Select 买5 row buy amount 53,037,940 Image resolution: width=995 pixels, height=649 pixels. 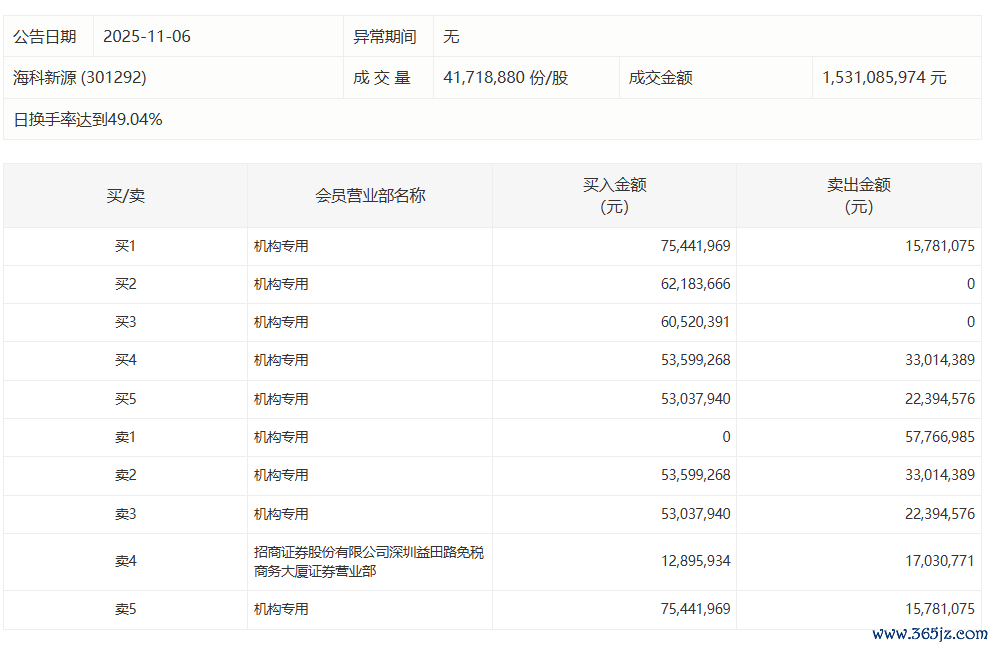click(x=695, y=399)
